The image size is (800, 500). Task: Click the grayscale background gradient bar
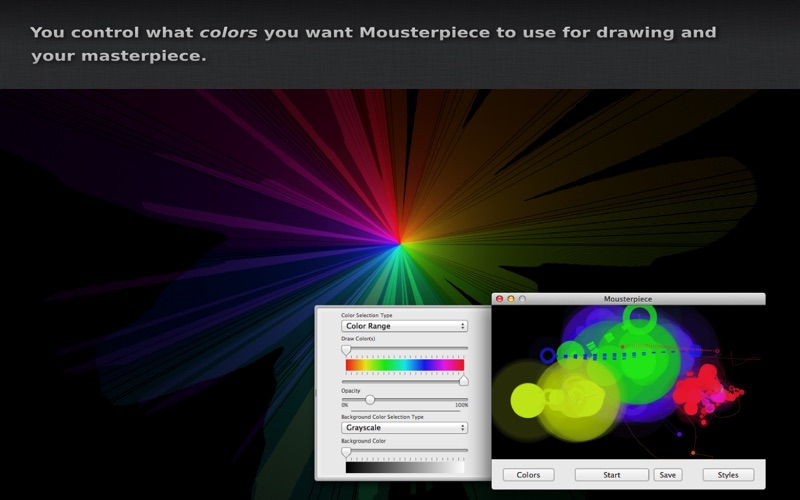pos(405,467)
